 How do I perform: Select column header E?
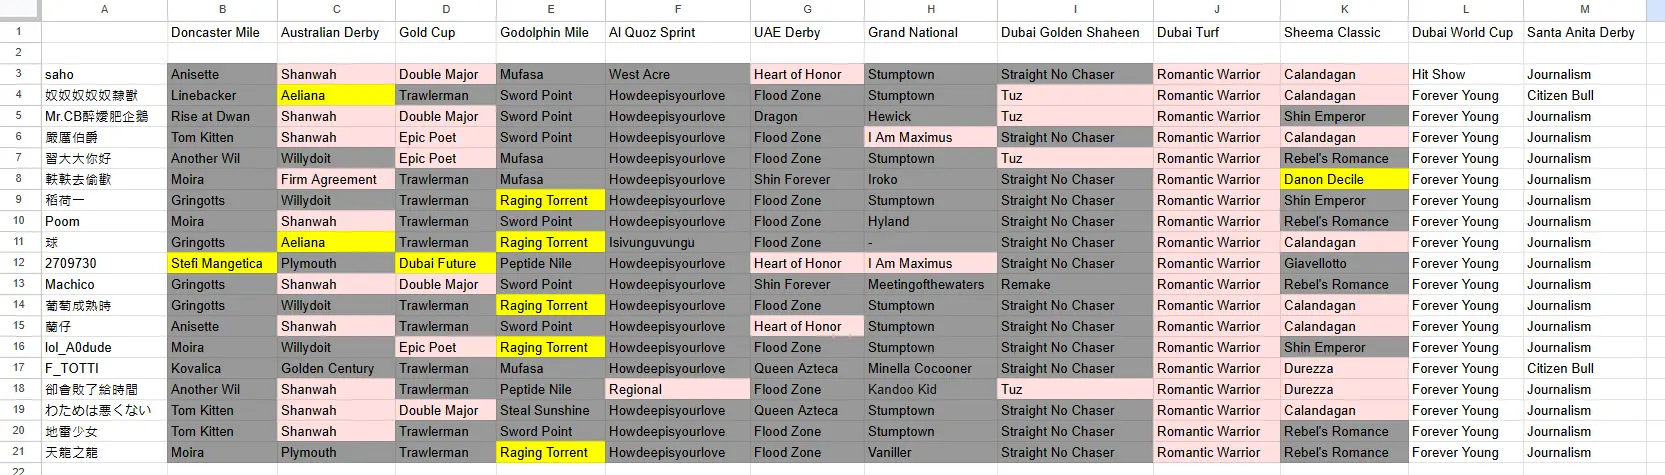pyautogui.click(x=550, y=10)
